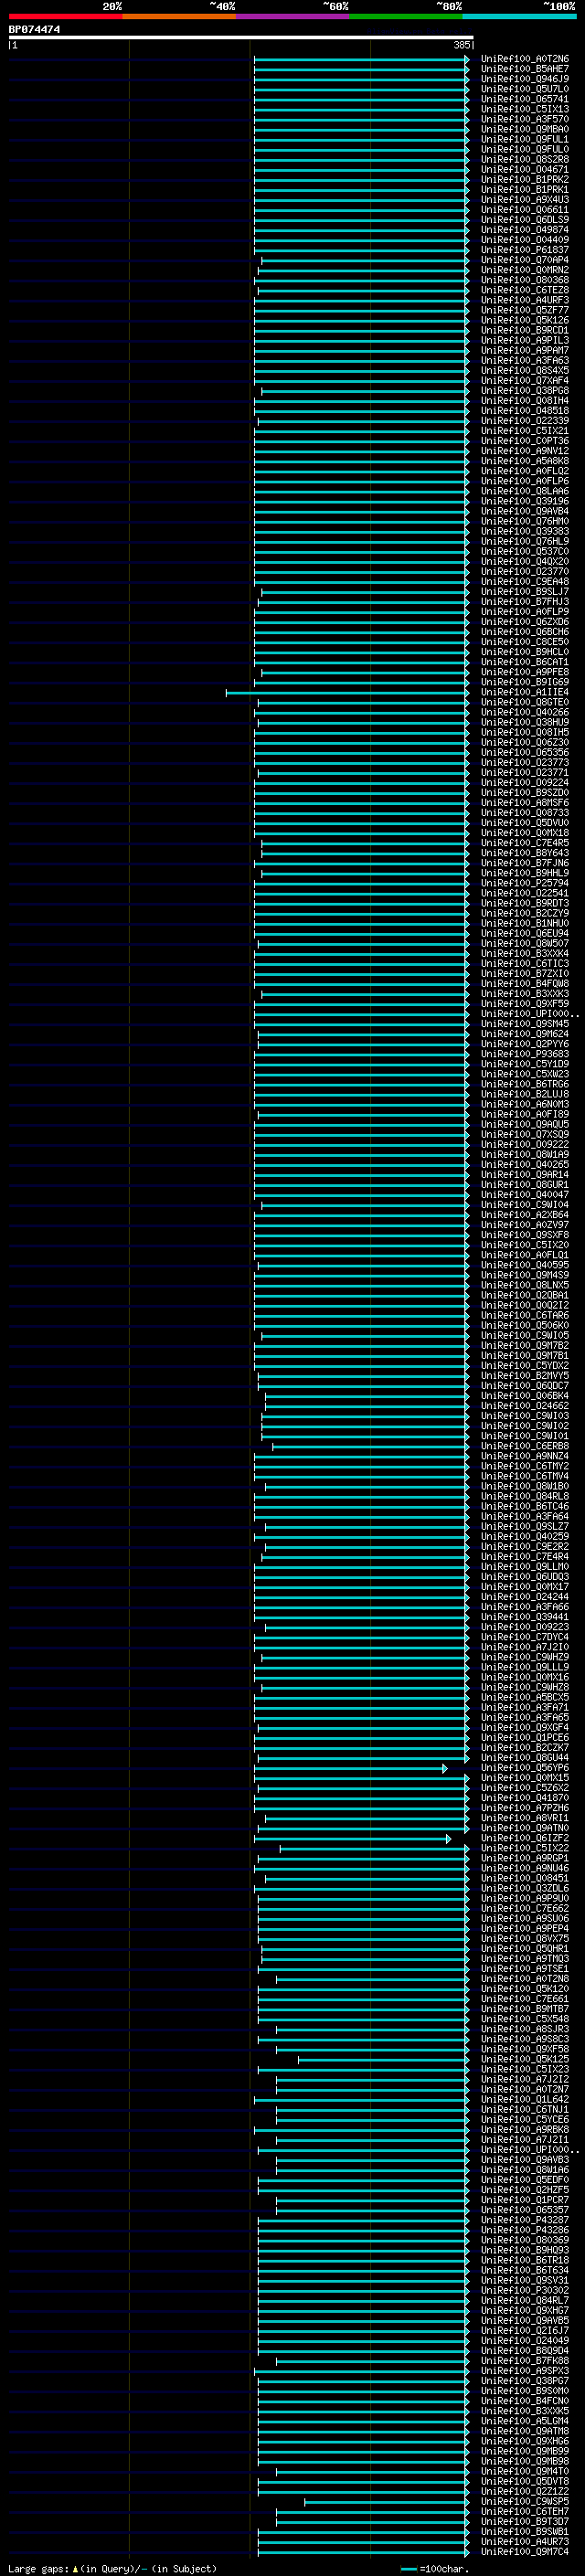Select the UniRef100_Q7XSQ9 label
Image resolution: width=585 pixels, height=2576 pixels.
pyautogui.click(x=525, y=1134)
